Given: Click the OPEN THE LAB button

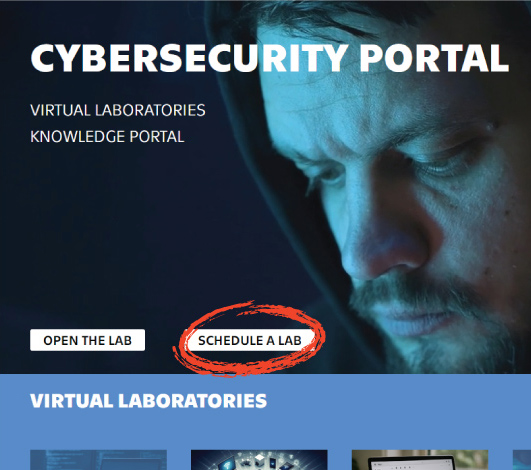Looking at the screenshot, I should click(x=87, y=340).
